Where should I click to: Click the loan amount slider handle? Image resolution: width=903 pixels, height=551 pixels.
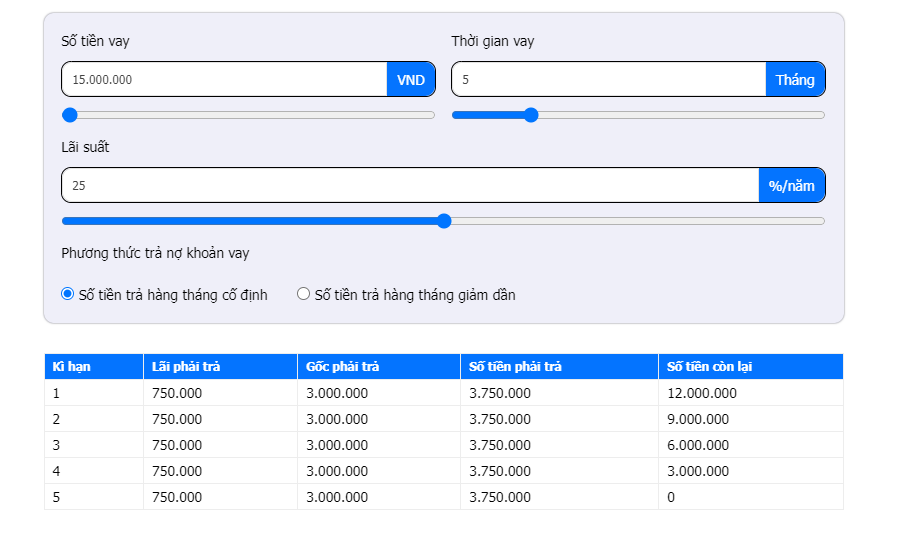[x=70, y=115]
